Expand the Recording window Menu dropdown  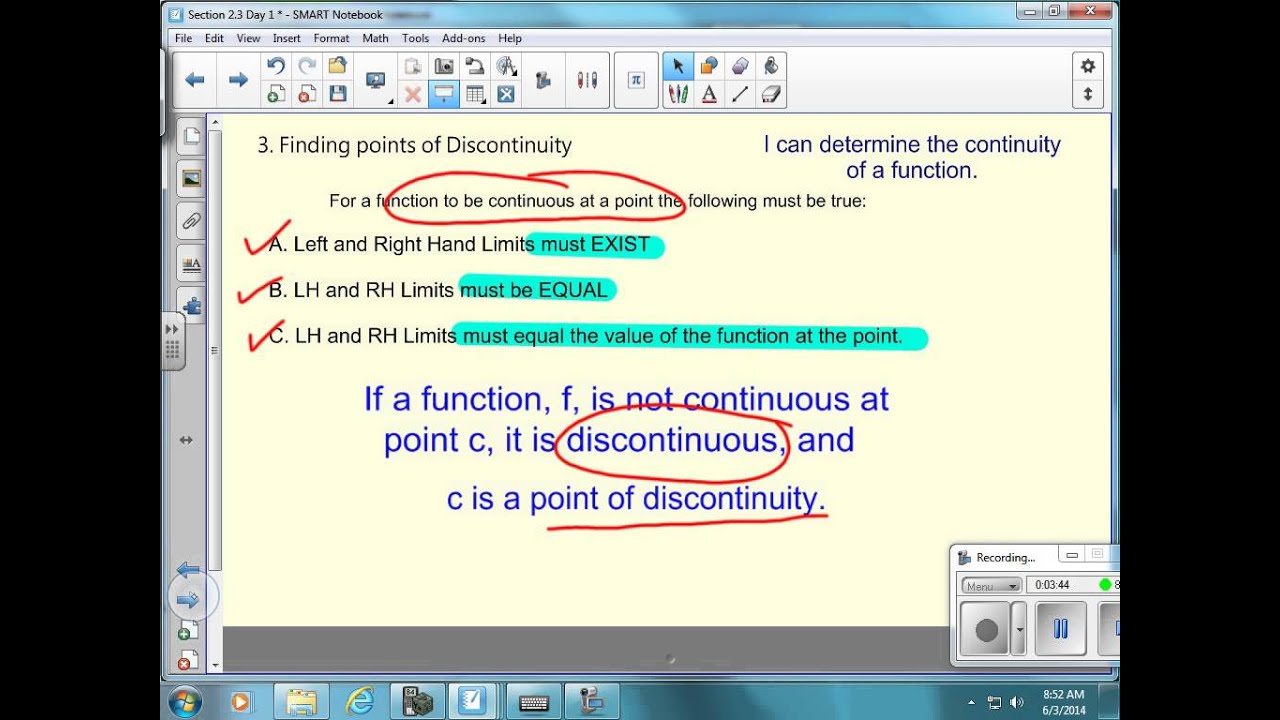pos(990,586)
